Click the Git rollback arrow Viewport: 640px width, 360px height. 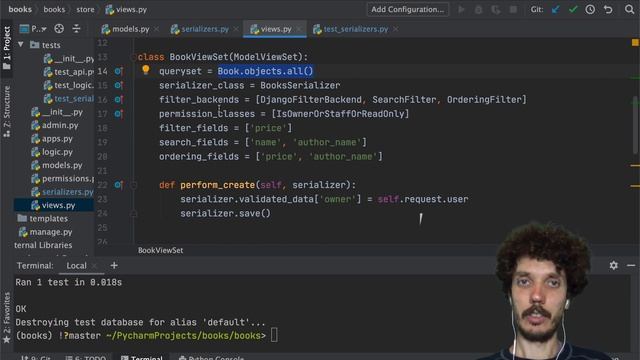(x=608, y=9)
